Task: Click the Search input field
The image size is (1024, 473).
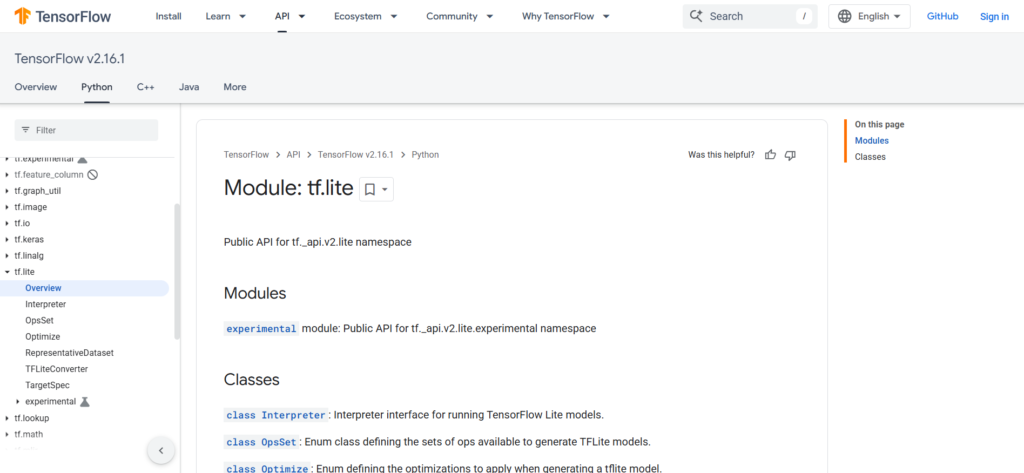Action: tap(750, 16)
